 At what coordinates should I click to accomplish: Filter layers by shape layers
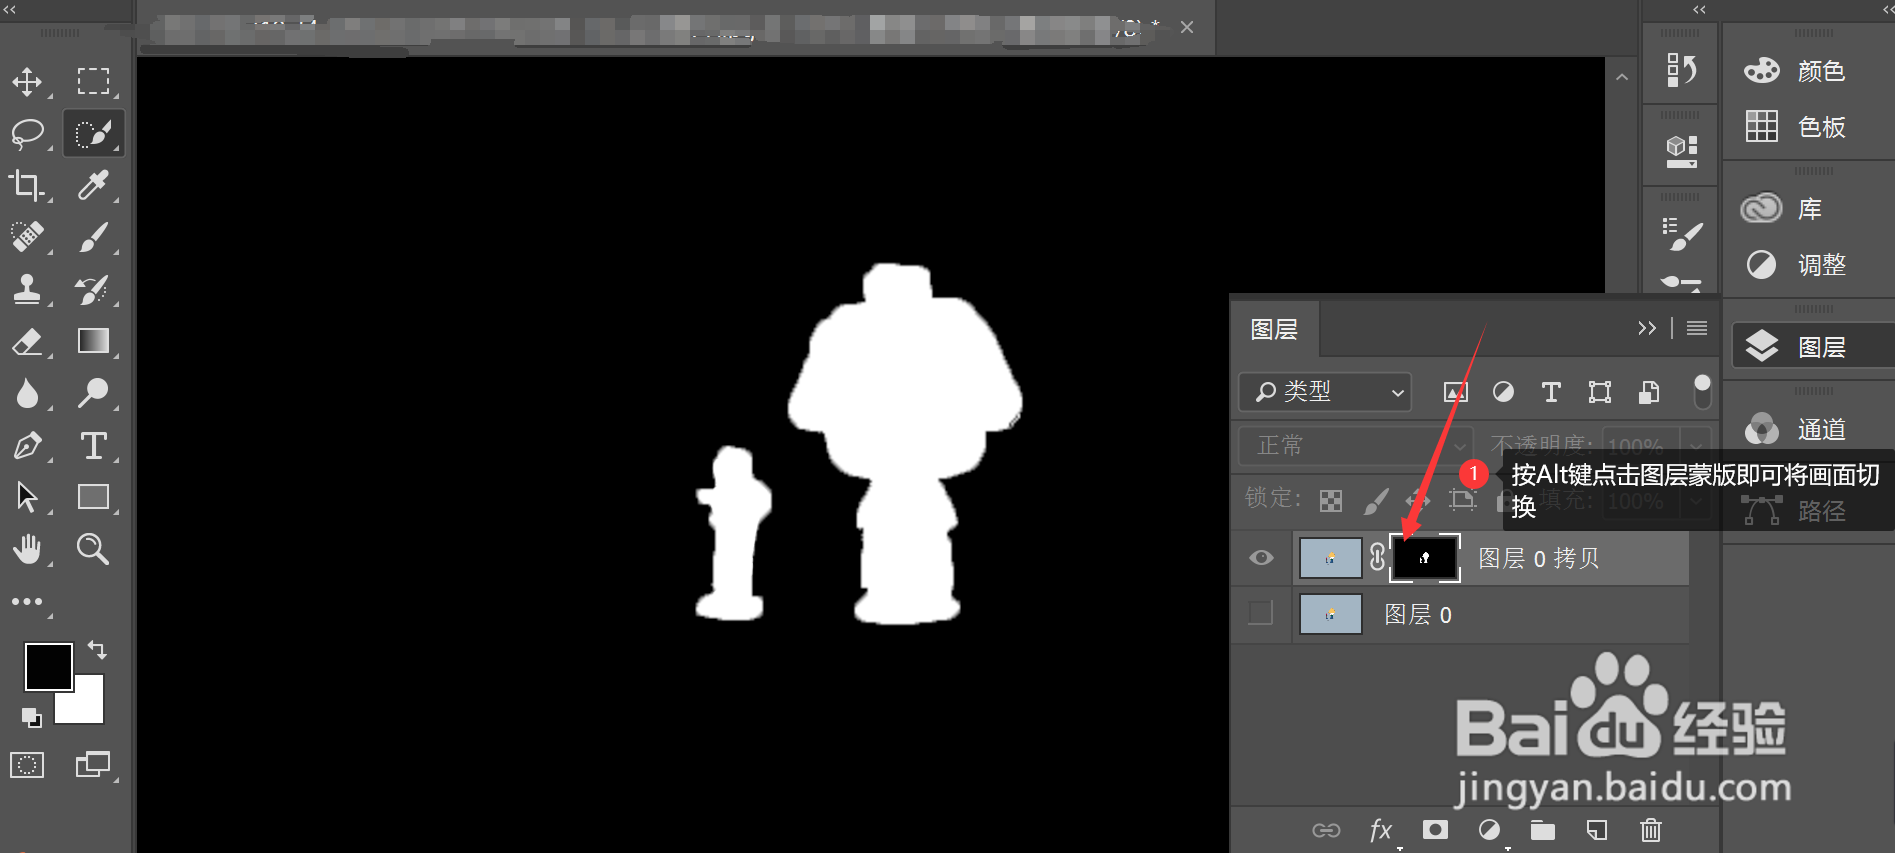point(1600,392)
